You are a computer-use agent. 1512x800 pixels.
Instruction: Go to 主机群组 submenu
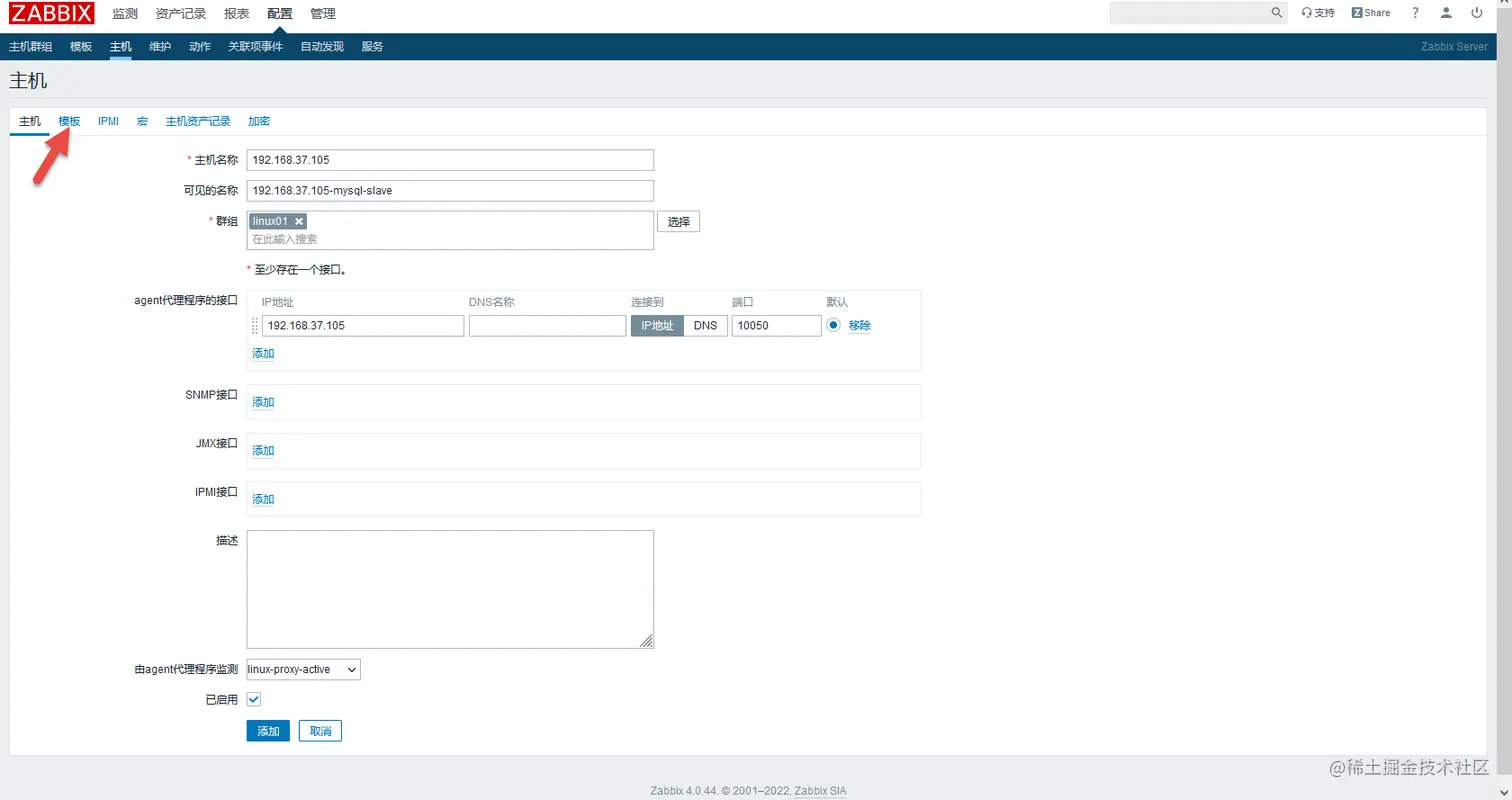(x=31, y=47)
